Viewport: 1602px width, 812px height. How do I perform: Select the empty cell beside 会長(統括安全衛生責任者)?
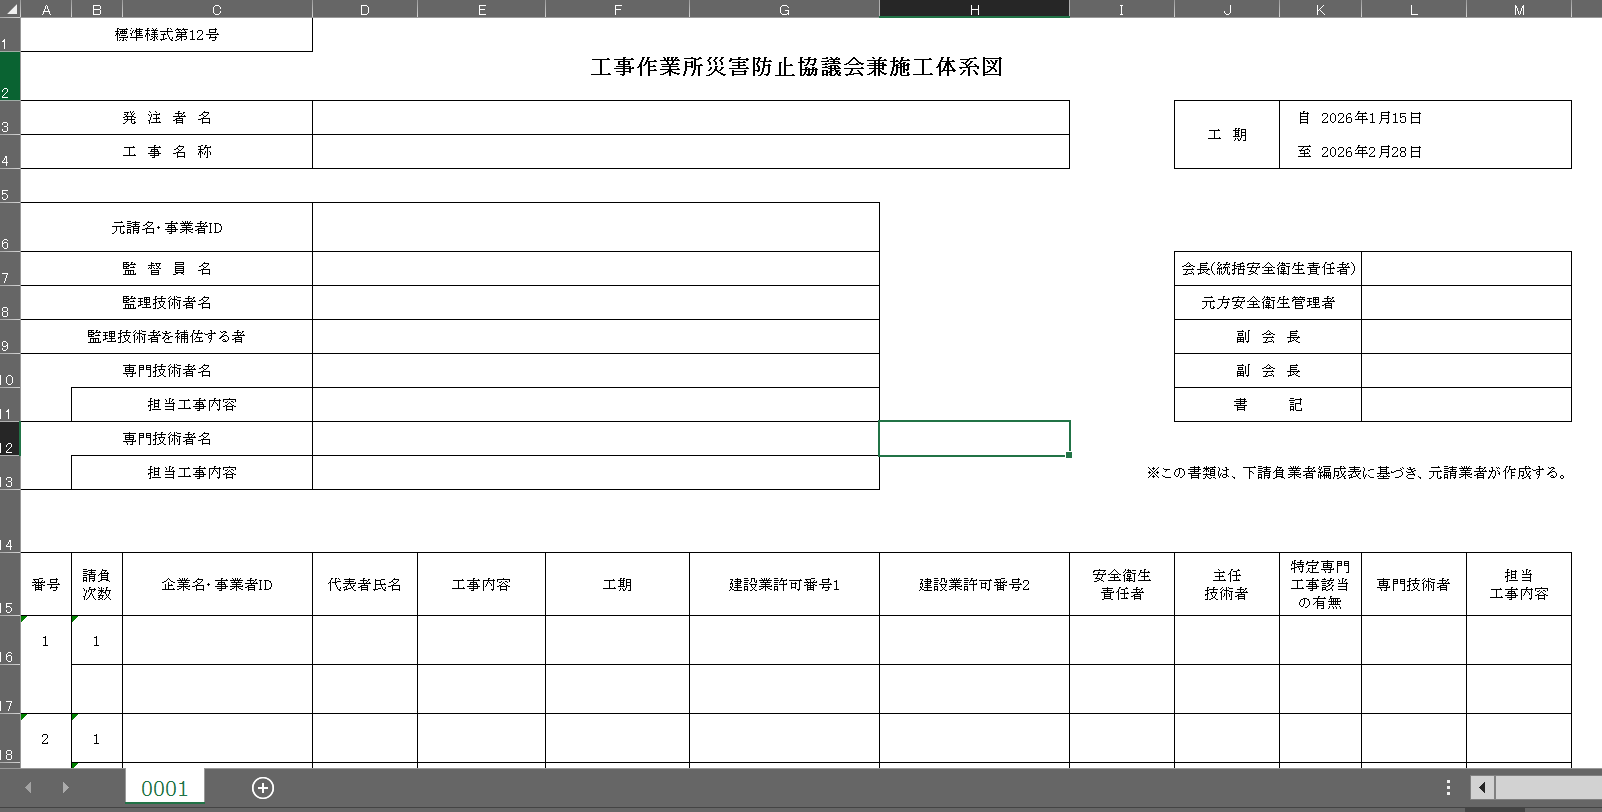(1465, 269)
